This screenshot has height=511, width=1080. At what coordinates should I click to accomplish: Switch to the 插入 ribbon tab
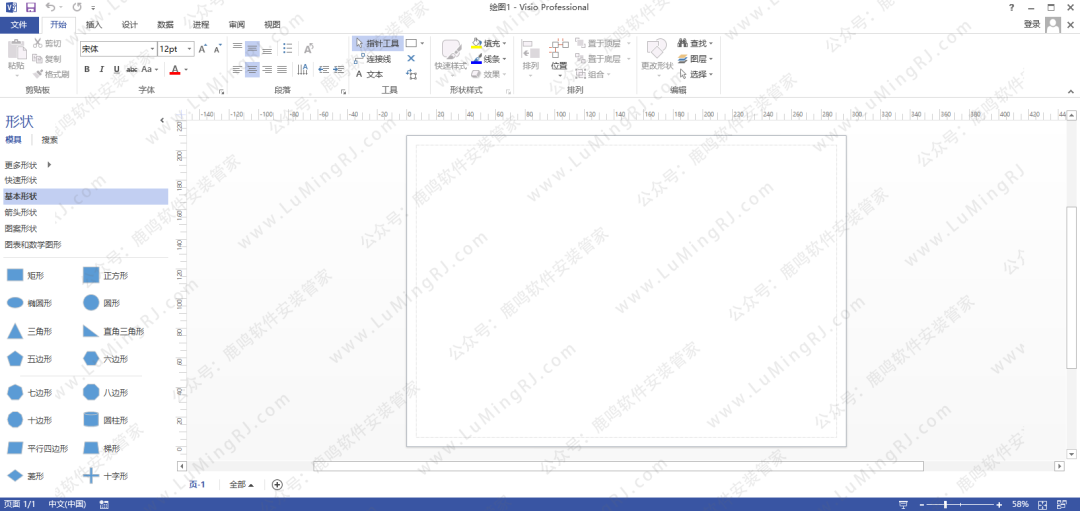coord(93,24)
